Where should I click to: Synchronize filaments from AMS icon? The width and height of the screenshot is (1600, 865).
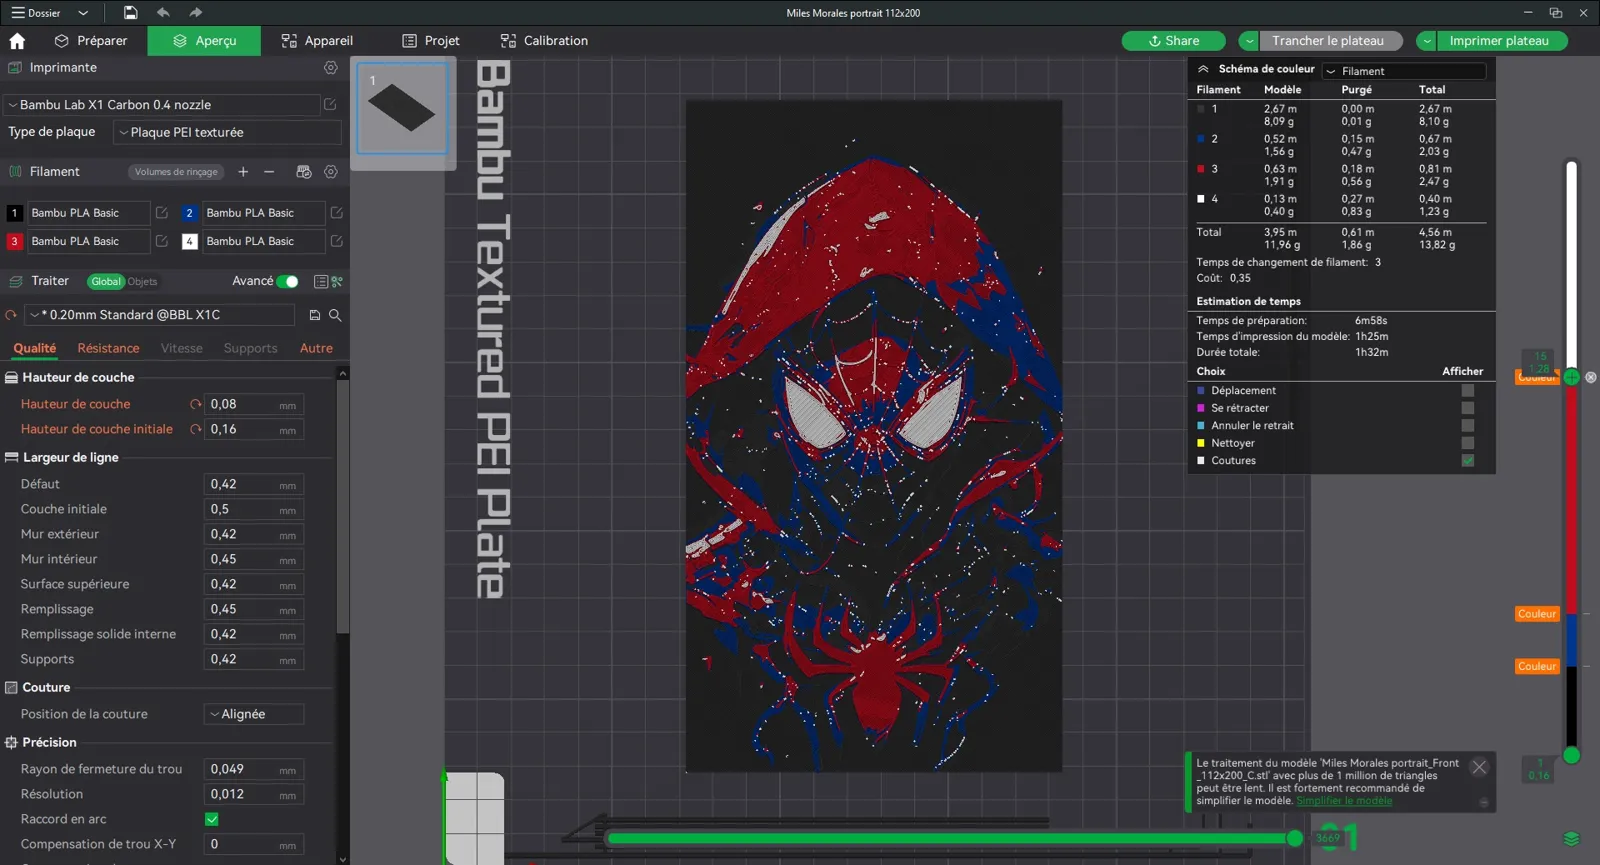304,172
